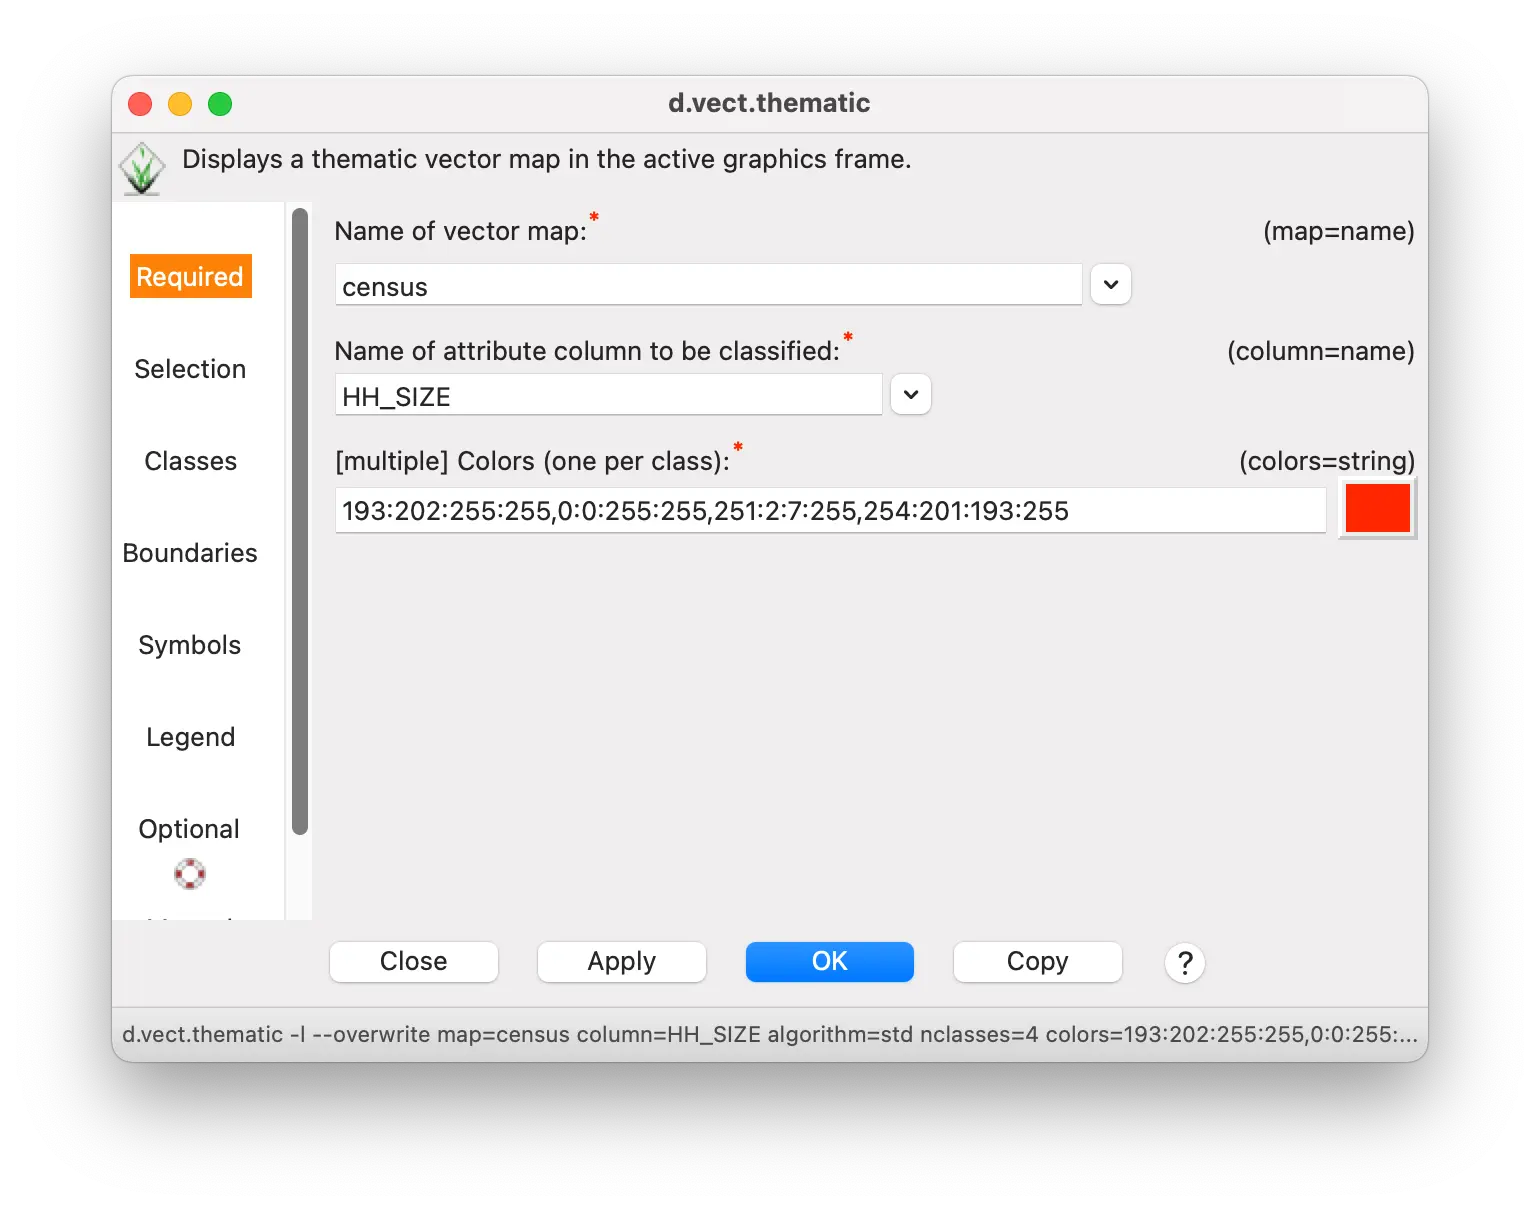Open the Legend tab
This screenshot has height=1210, width=1540.
point(190,737)
